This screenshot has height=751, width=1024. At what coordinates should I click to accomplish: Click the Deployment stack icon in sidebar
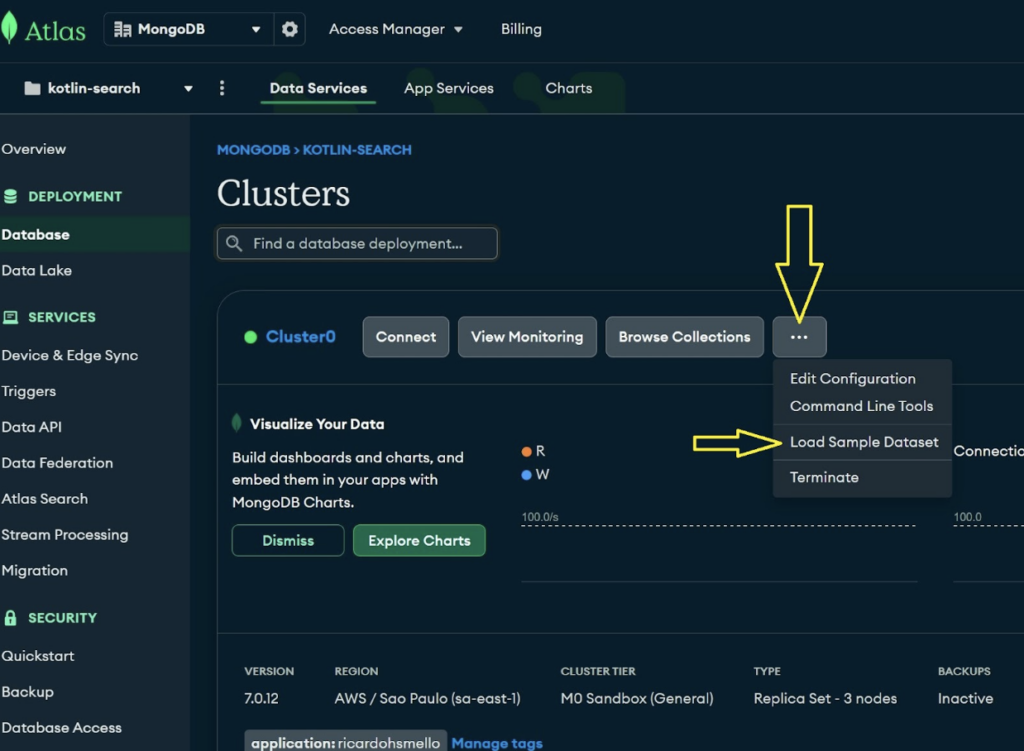coord(11,197)
